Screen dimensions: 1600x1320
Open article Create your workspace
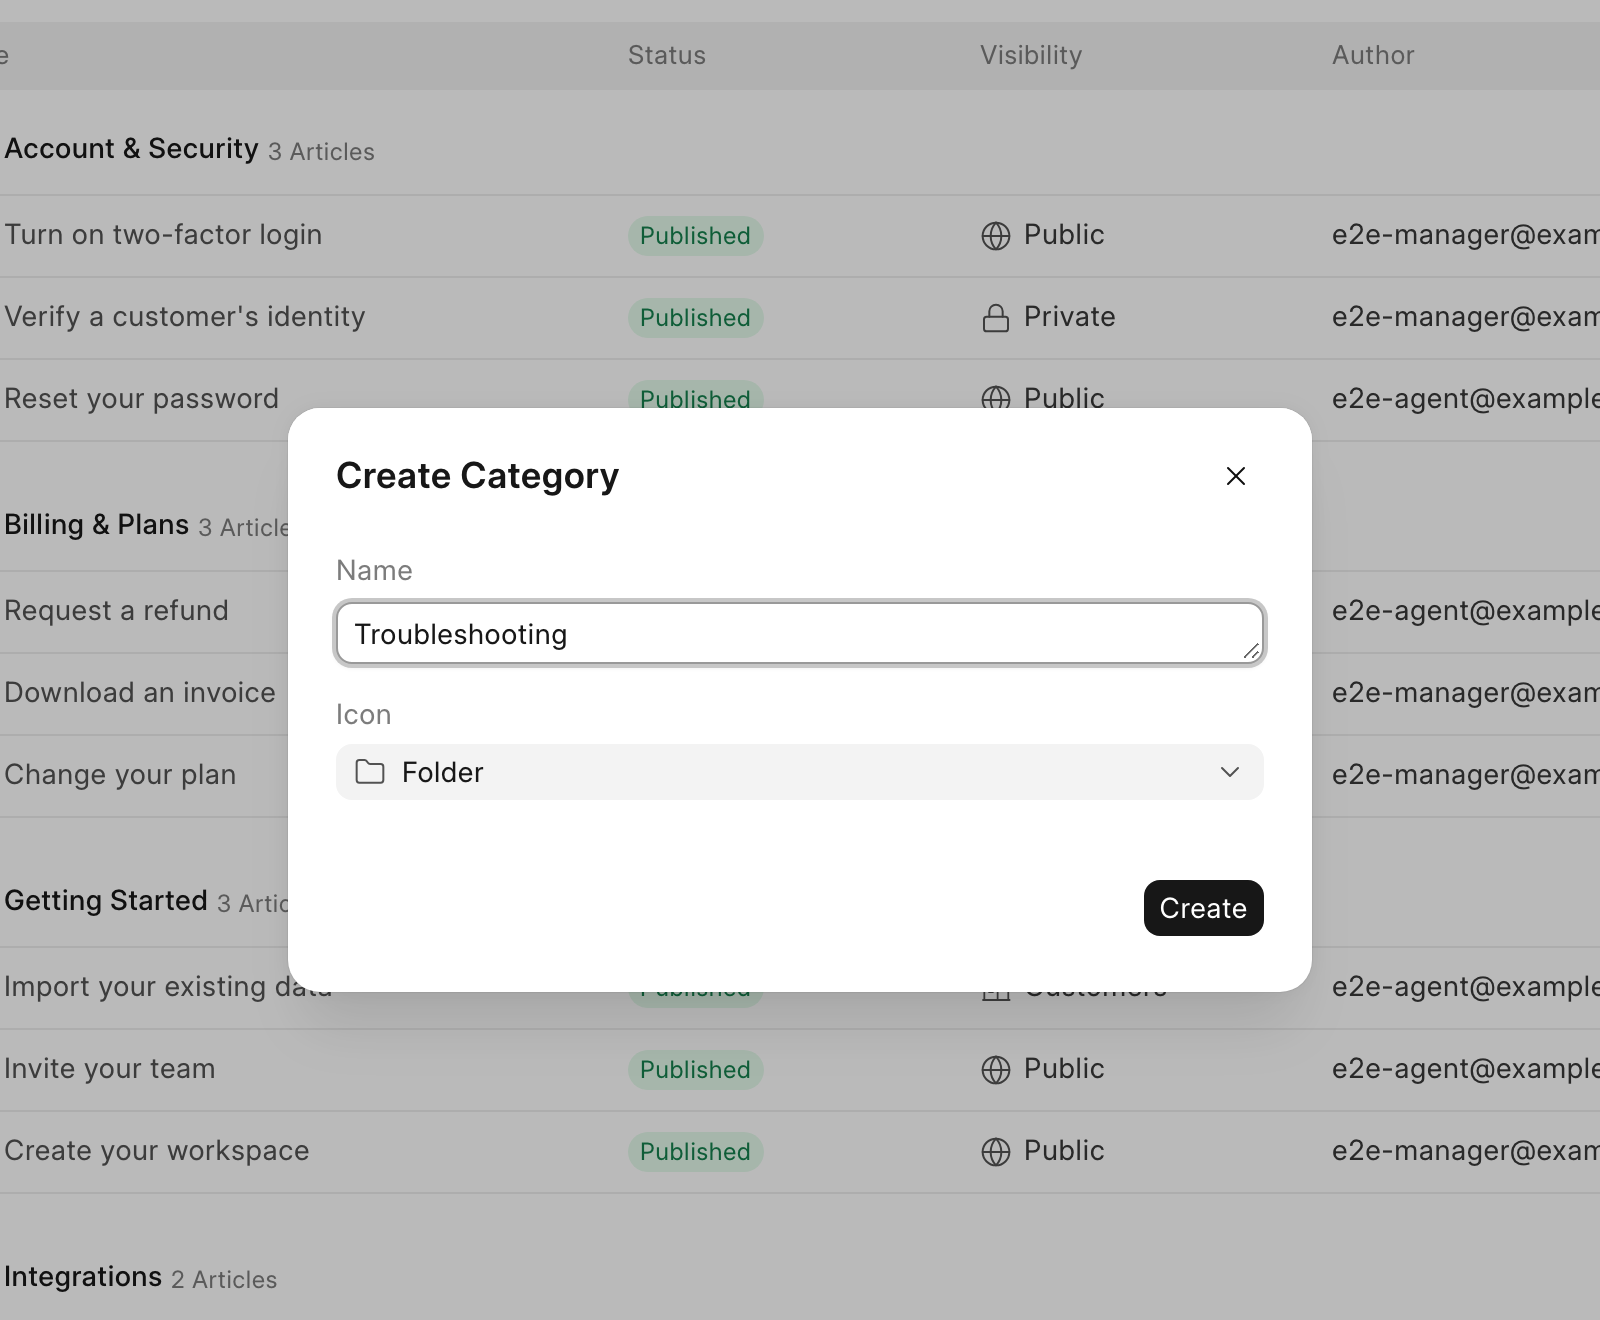pos(157,1151)
